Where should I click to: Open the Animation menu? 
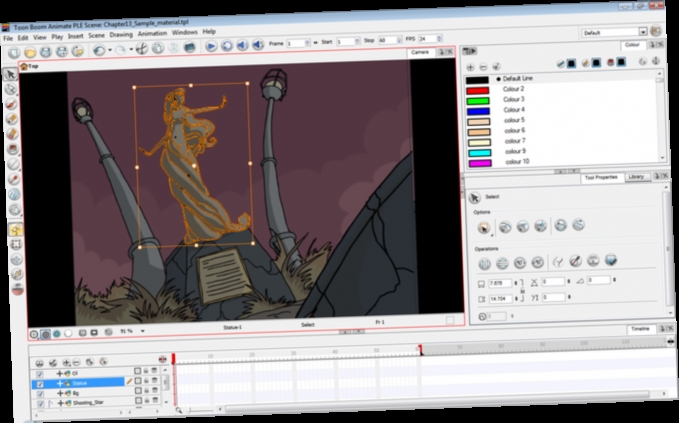click(152, 34)
